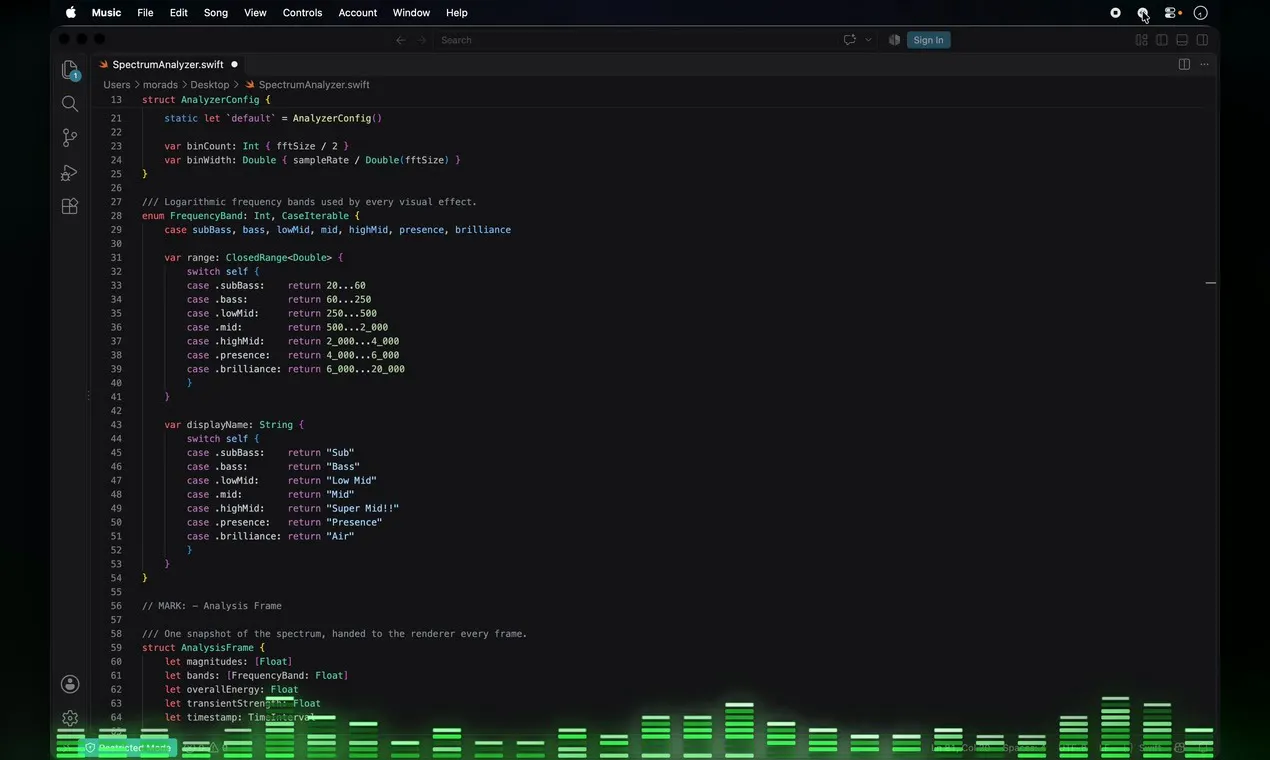Open the Run and Debug view
The height and width of the screenshot is (760, 1270).
70,173
